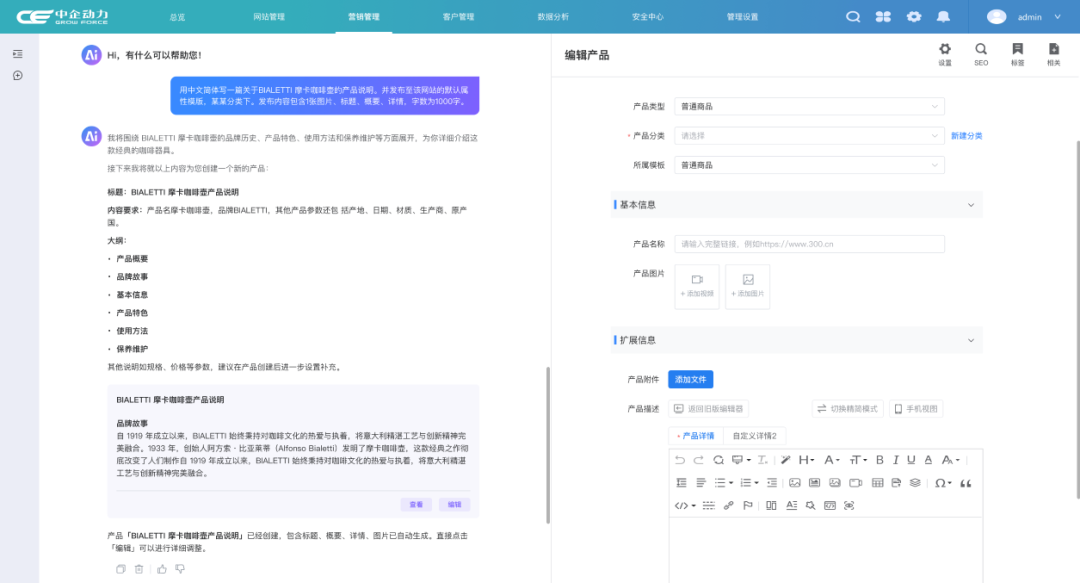The image size is (1080, 583).
Task: Open the special characters omega dropdown
Action: (x=943, y=483)
